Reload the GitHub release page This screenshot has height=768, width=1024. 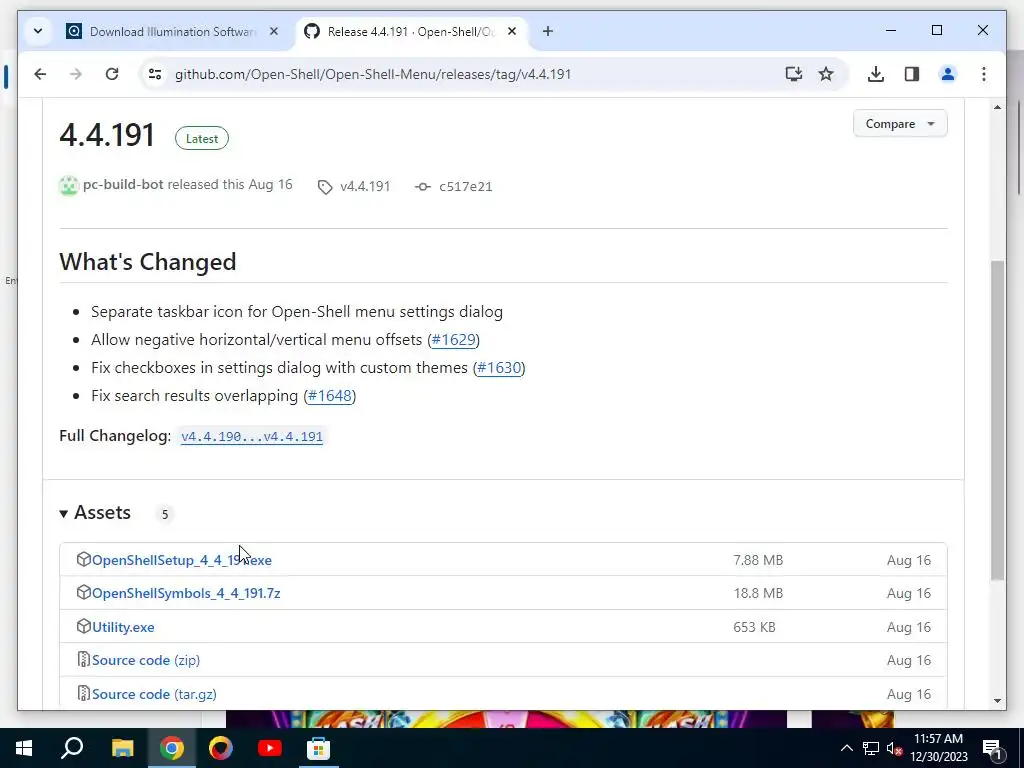tap(112, 74)
